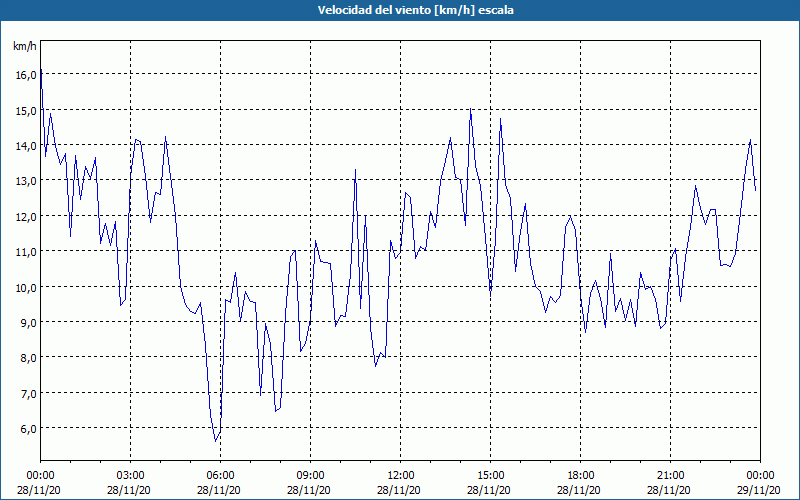Pick the '13,0' y-axis label

[26, 181]
